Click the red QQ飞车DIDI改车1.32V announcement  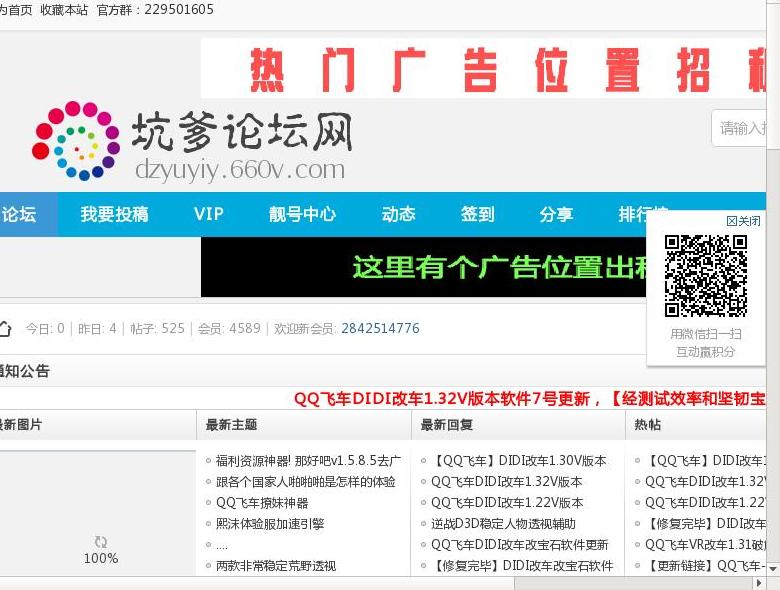point(530,398)
